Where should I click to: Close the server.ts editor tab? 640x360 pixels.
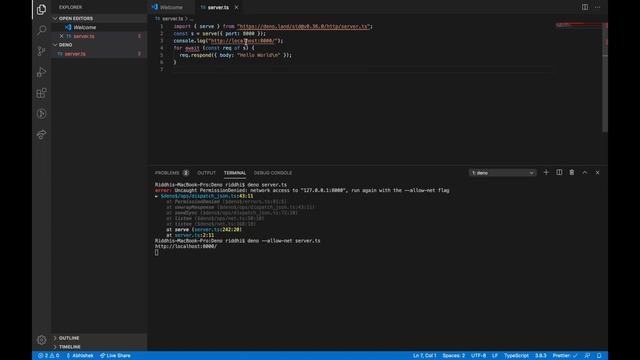[x=236, y=7]
